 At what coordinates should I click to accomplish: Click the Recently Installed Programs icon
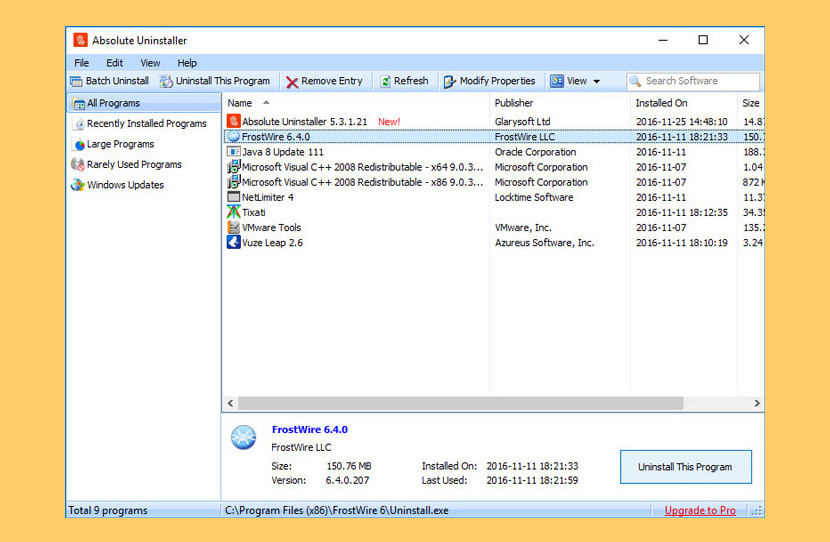[x=79, y=124]
